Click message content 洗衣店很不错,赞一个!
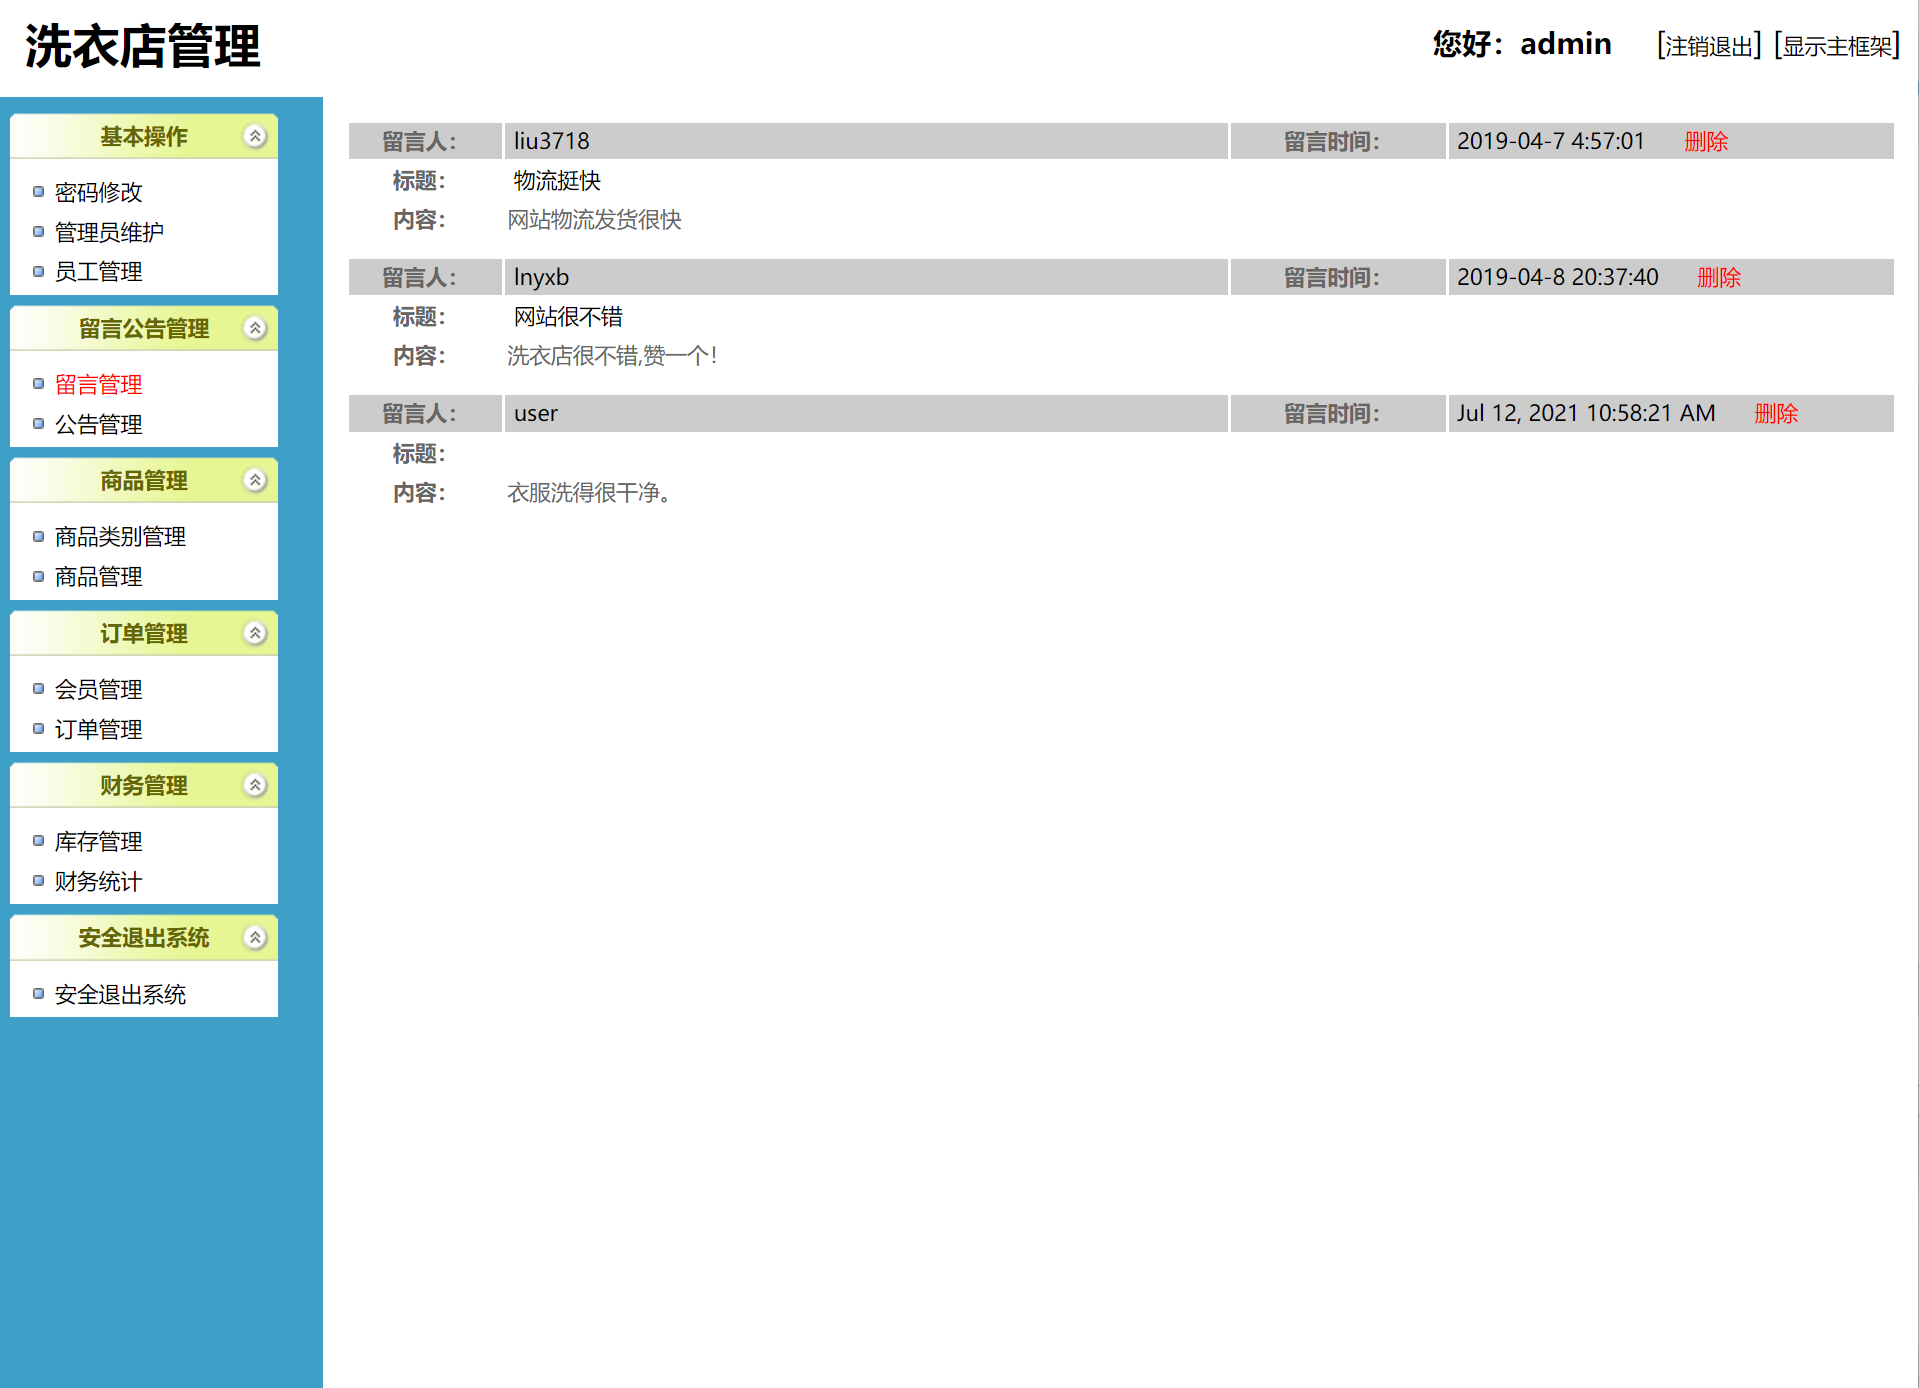Image resolution: width=1919 pixels, height=1388 pixels. pyautogui.click(x=612, y=356)
